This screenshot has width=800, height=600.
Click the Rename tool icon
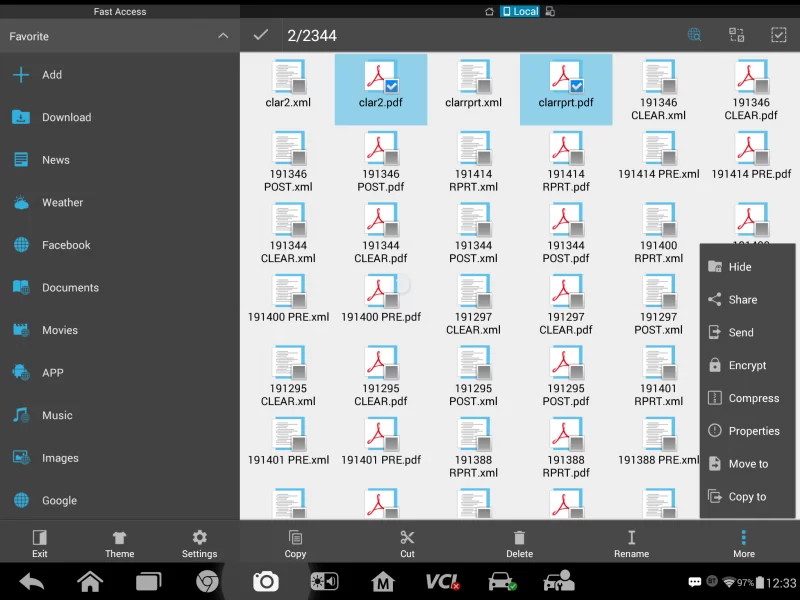click(x=631, y=538)
